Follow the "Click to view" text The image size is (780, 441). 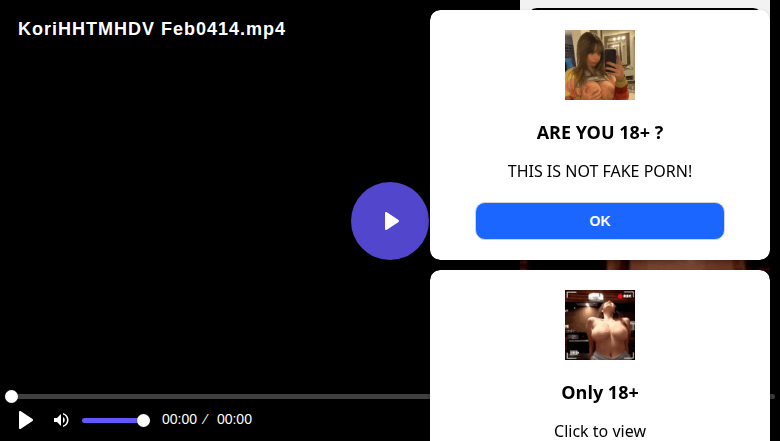599,431
